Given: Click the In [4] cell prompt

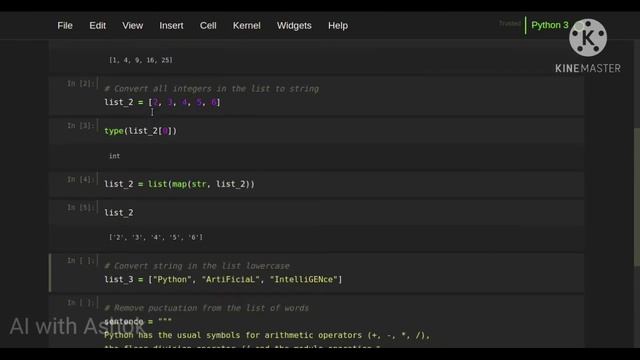Looking at the screenshot, I should point(82,180).
